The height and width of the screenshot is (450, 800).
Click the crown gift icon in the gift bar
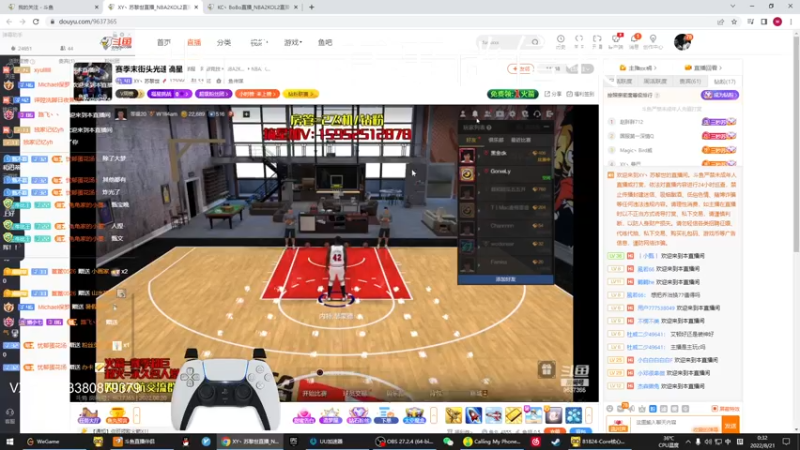pyautogui.click(x=330, y=415)
